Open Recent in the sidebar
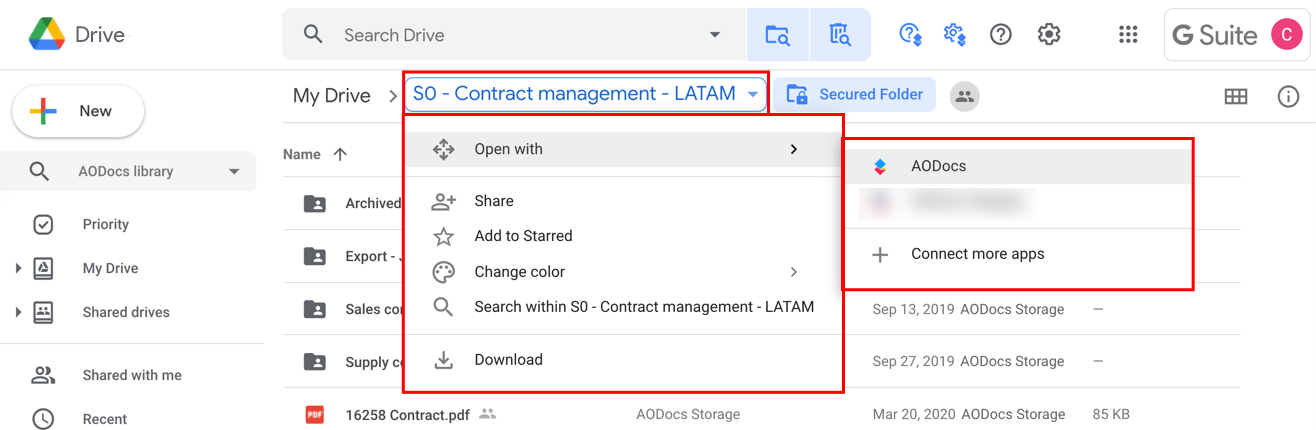This screenshot has height=430, width=1316. (x=105, y=419)
